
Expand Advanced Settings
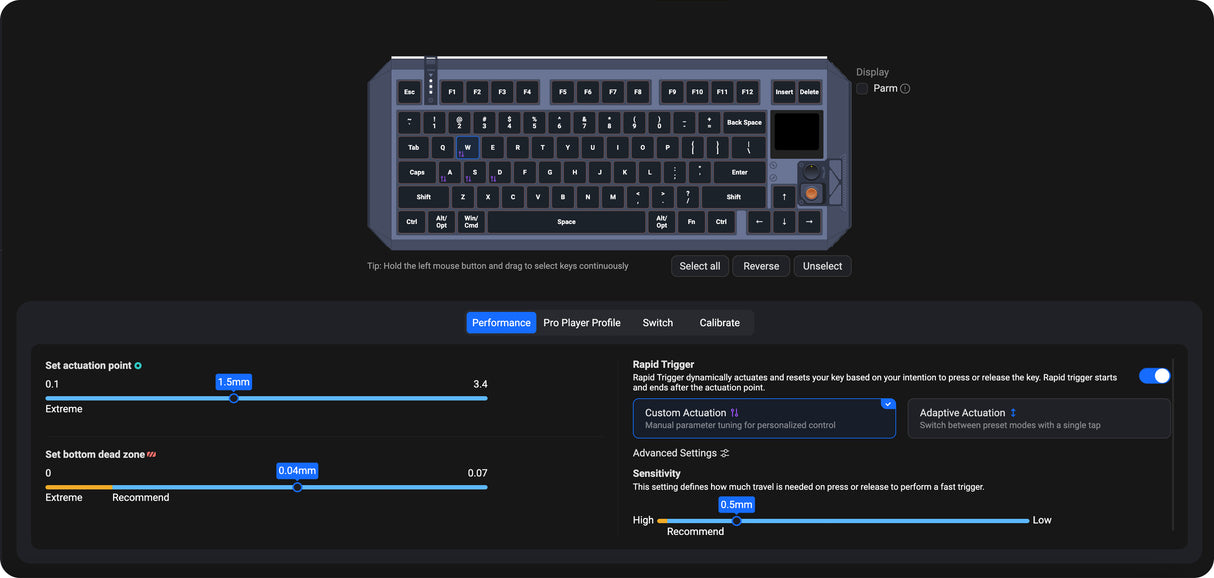click(x=681, y=453)
